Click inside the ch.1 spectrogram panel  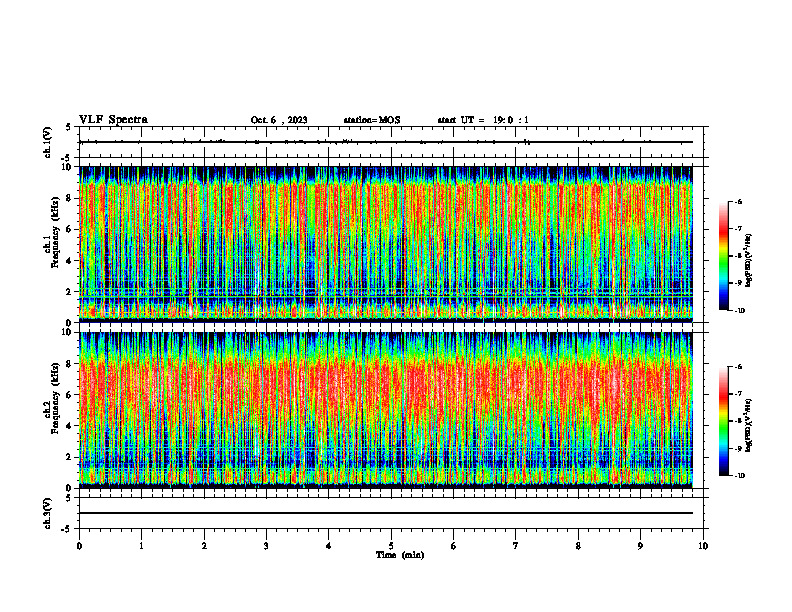coord(386,244)
